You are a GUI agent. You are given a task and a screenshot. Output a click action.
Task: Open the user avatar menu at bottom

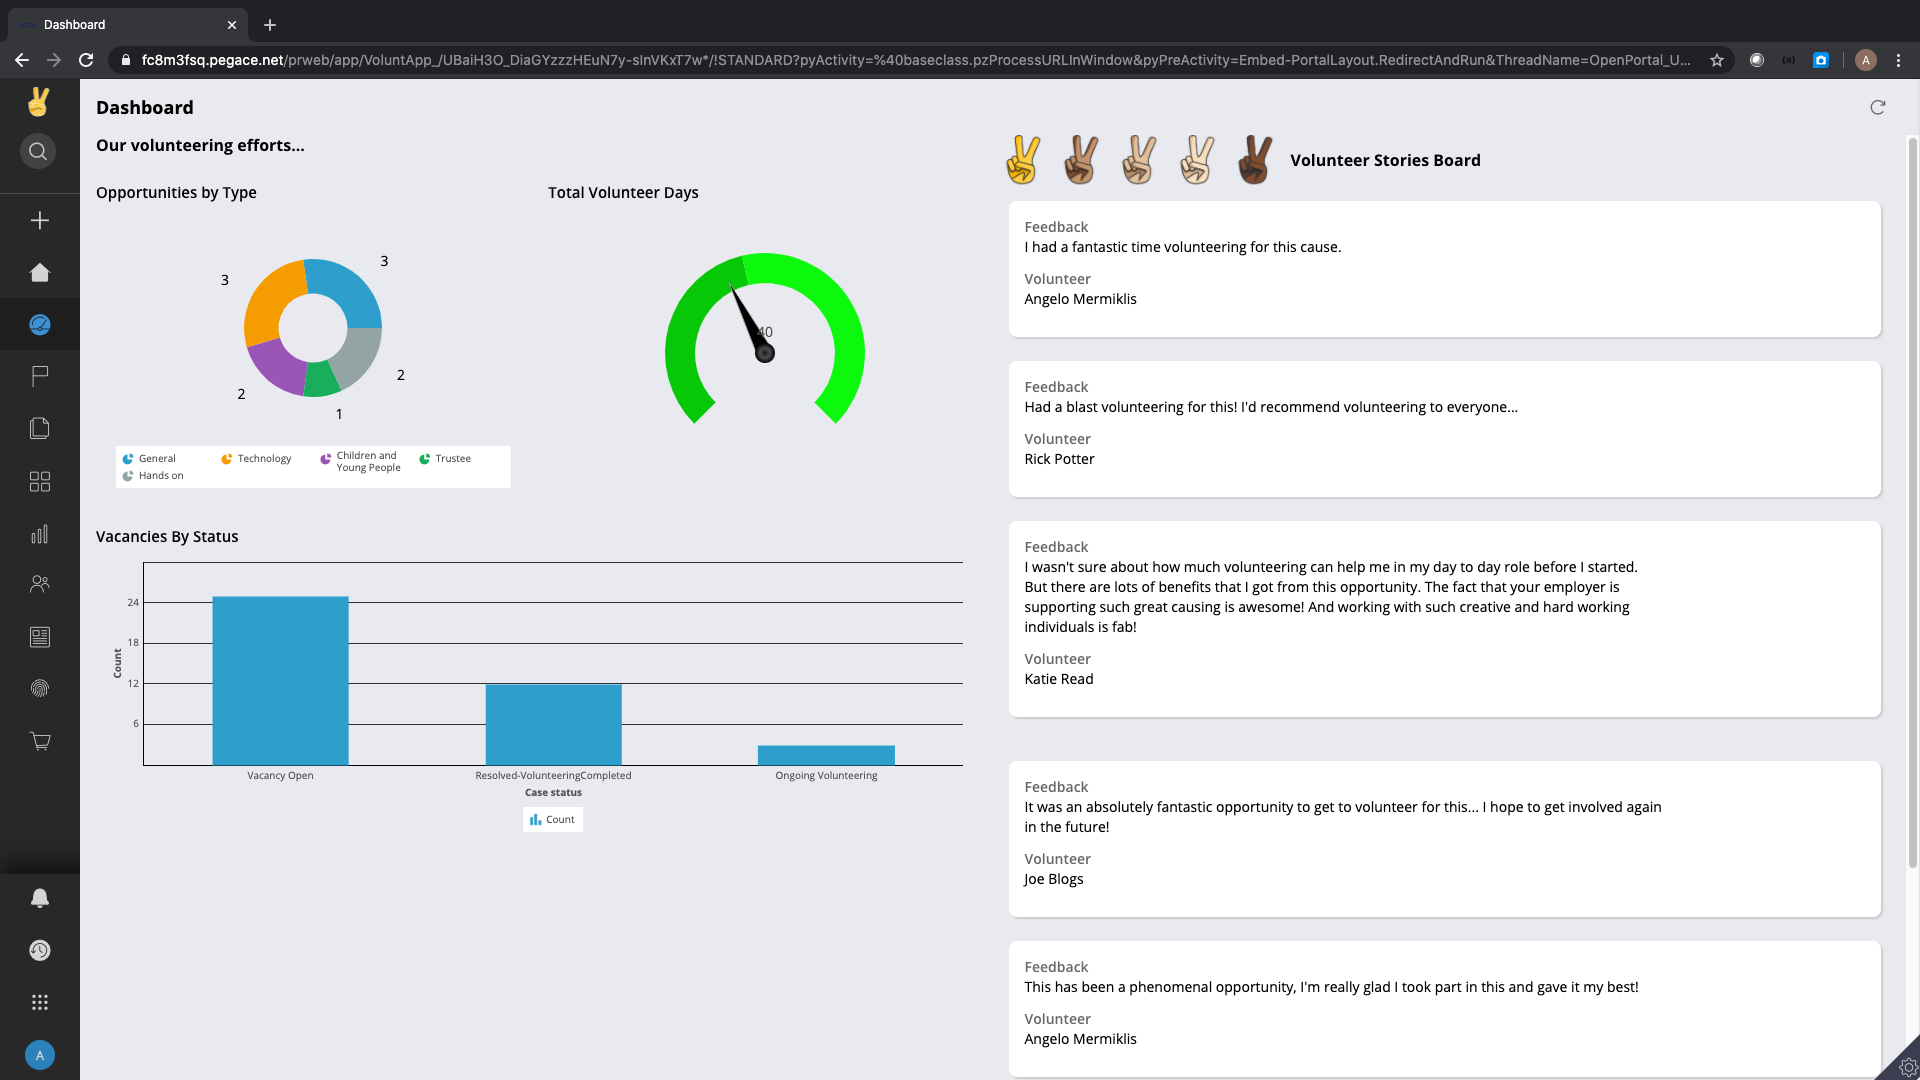[40, 1055]
